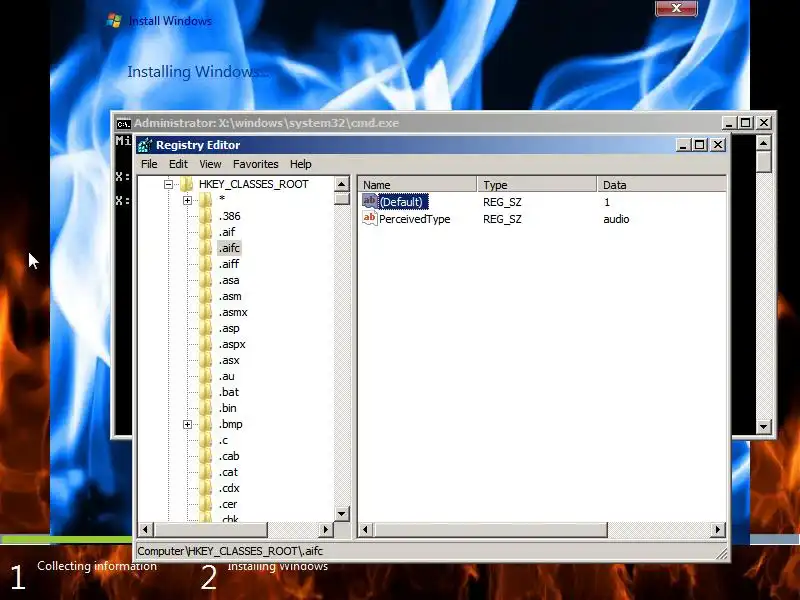Select the .aif key label
Image resolution: width=800 pixels, height=600 pixels.
(227, 232)
